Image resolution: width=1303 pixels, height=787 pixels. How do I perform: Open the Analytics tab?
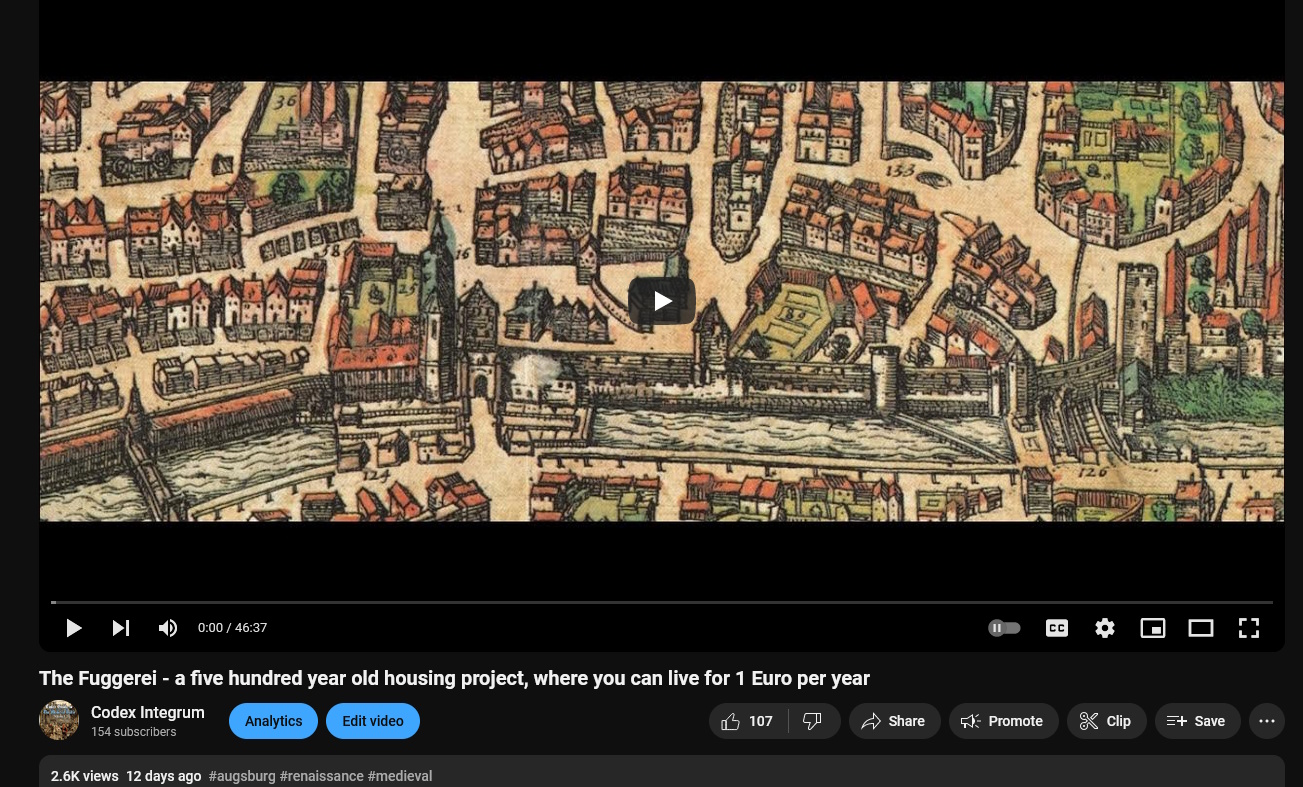273,721
